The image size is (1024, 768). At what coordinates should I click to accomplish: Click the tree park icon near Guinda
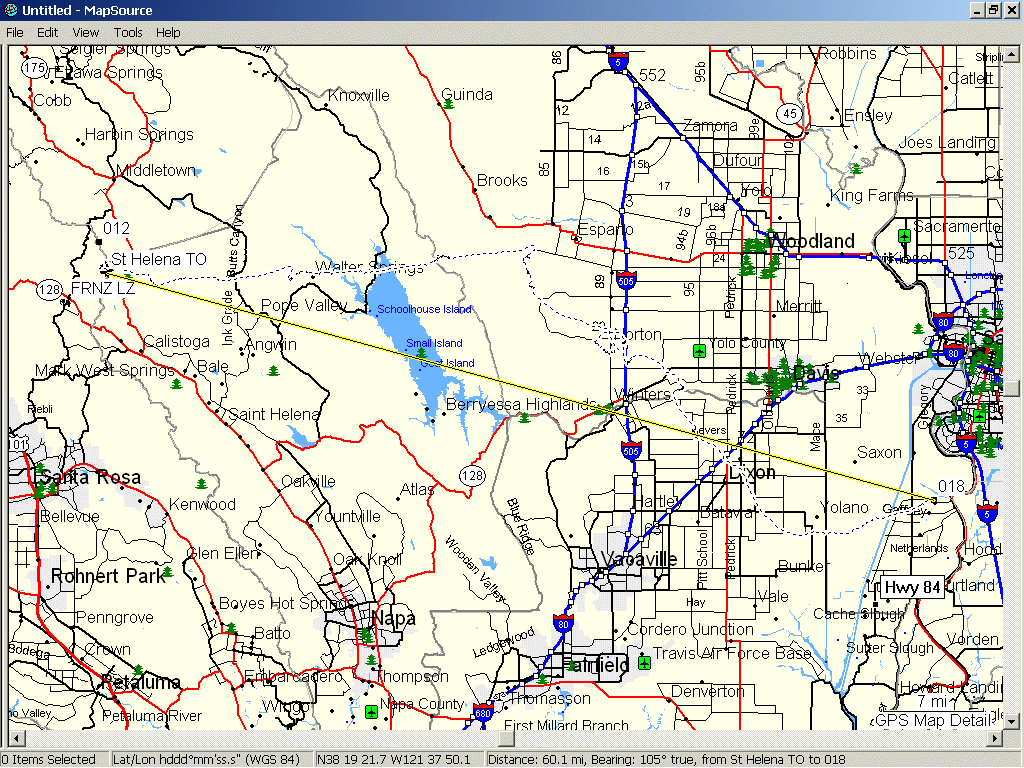click(448, 103)
